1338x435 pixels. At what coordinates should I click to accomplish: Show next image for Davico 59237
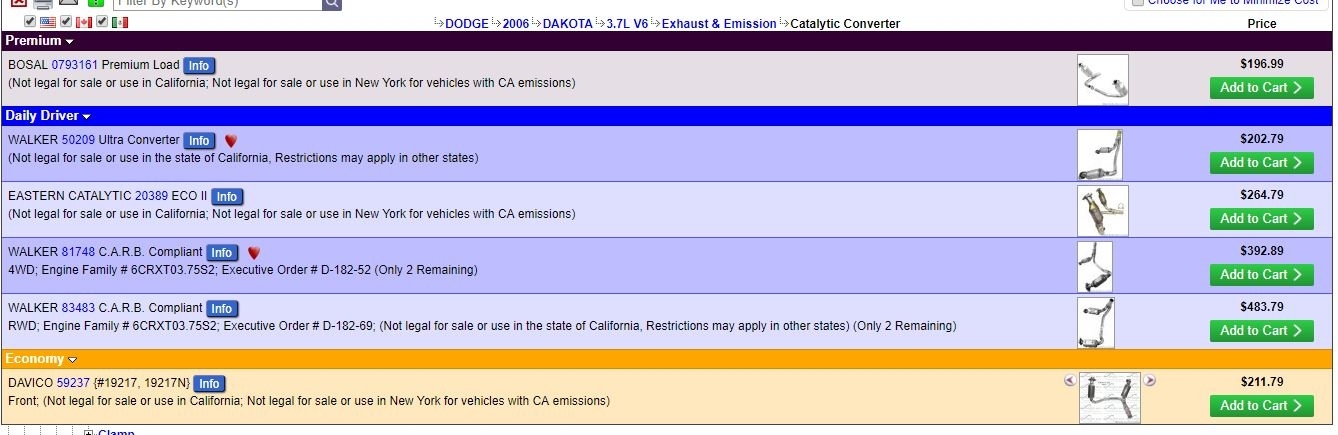(x=1150, y=381)
